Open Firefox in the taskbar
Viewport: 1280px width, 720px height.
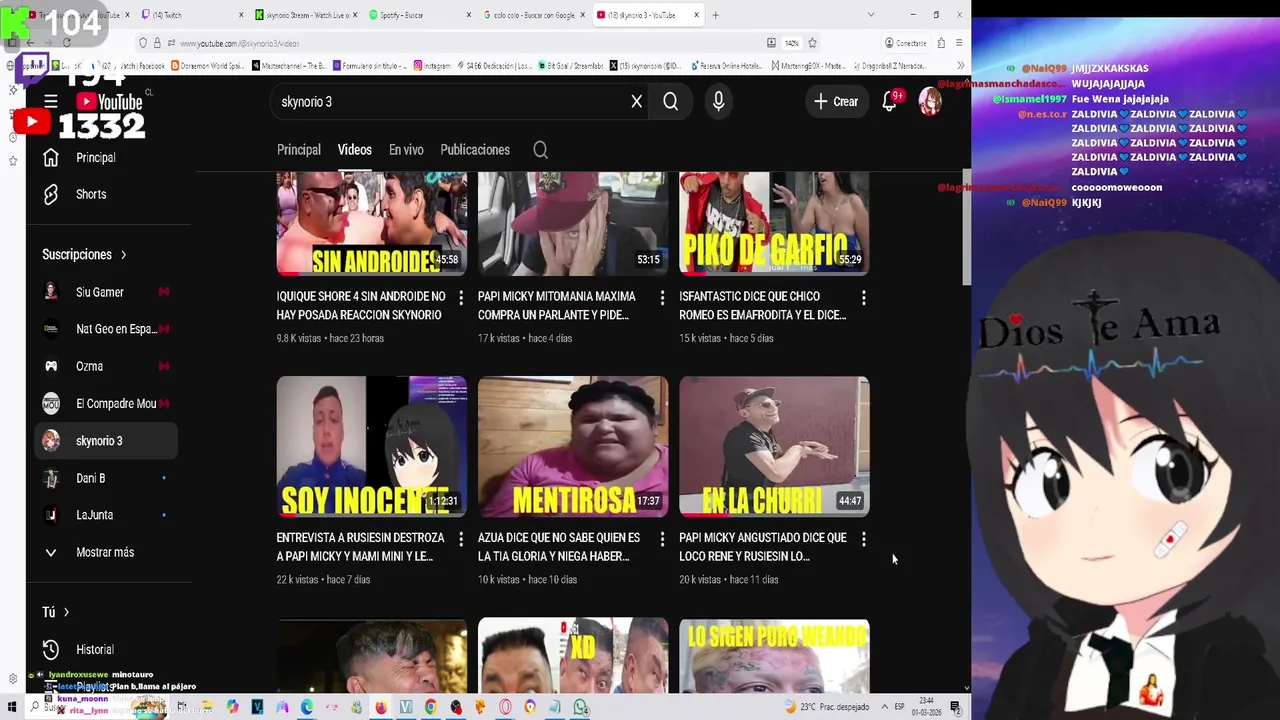pyautogui.click(x=381, y=707)
